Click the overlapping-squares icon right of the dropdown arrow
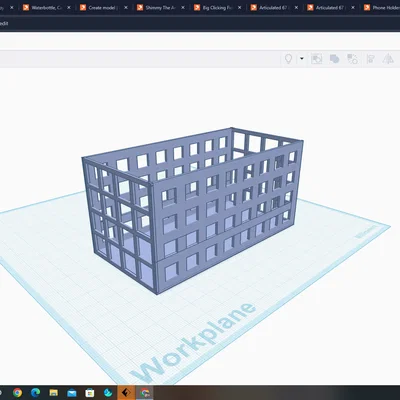The image size is (400, 400). (316, 59)
